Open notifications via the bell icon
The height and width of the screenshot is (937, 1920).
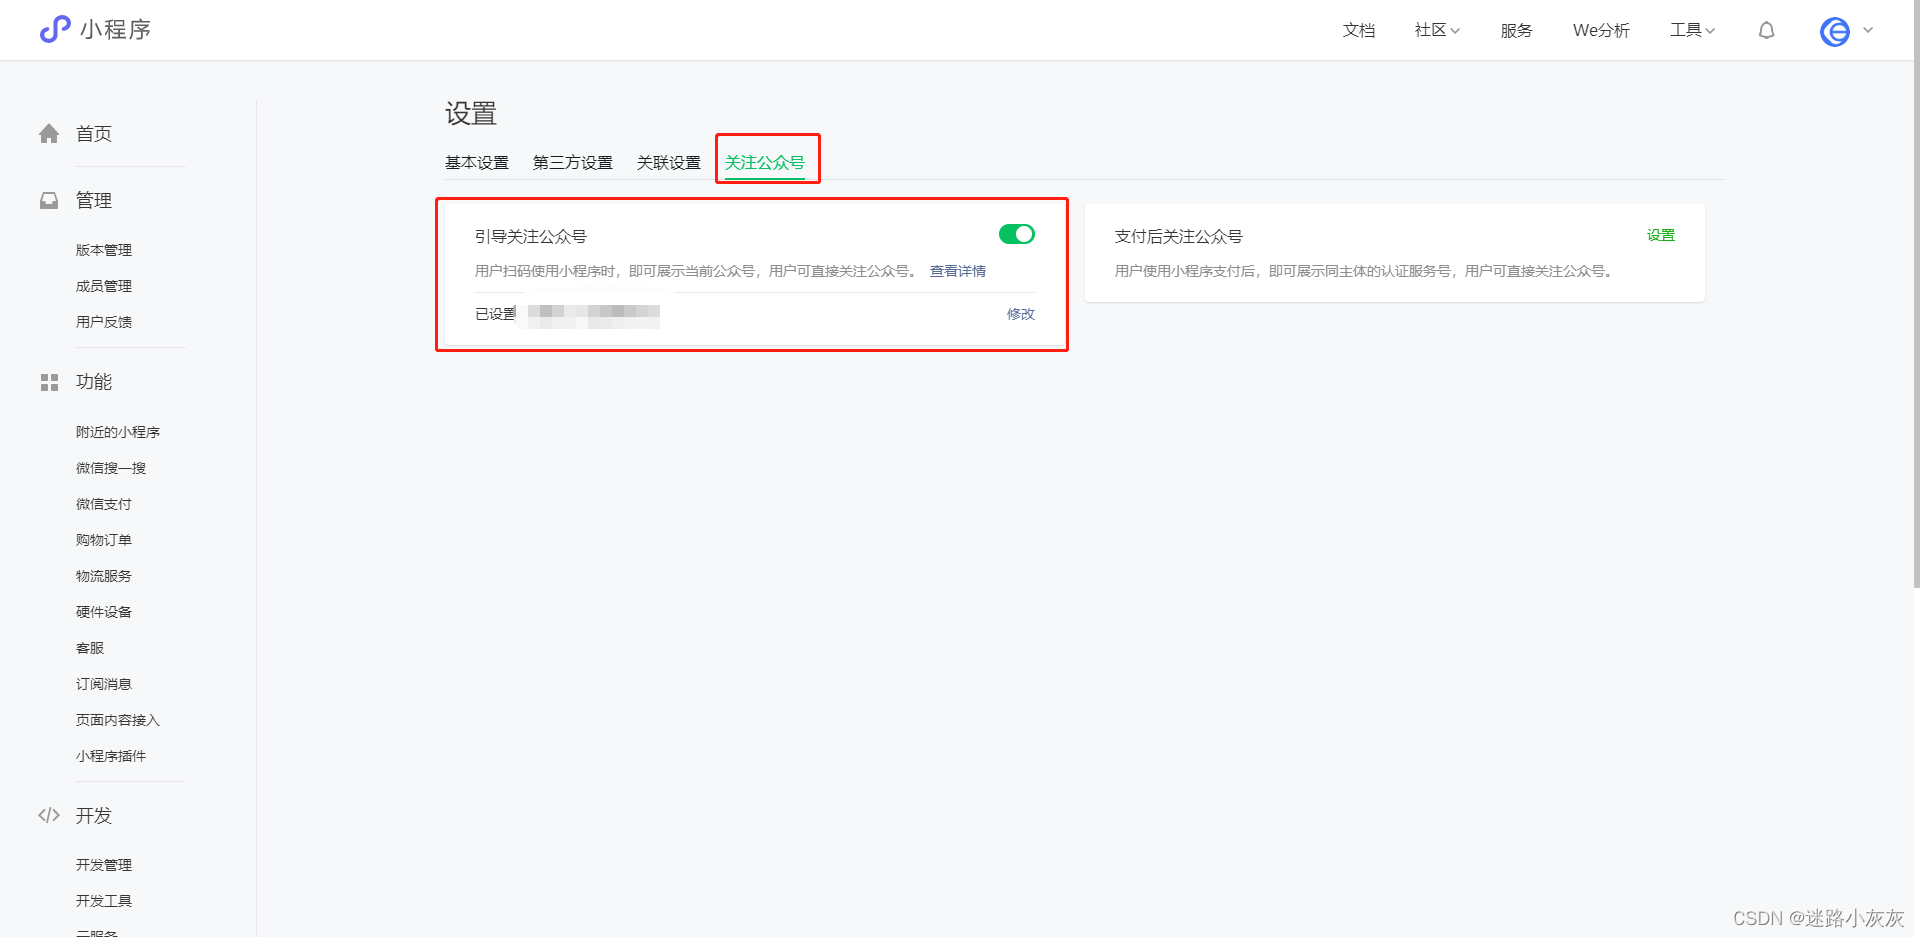click(x=1767, y=30)
